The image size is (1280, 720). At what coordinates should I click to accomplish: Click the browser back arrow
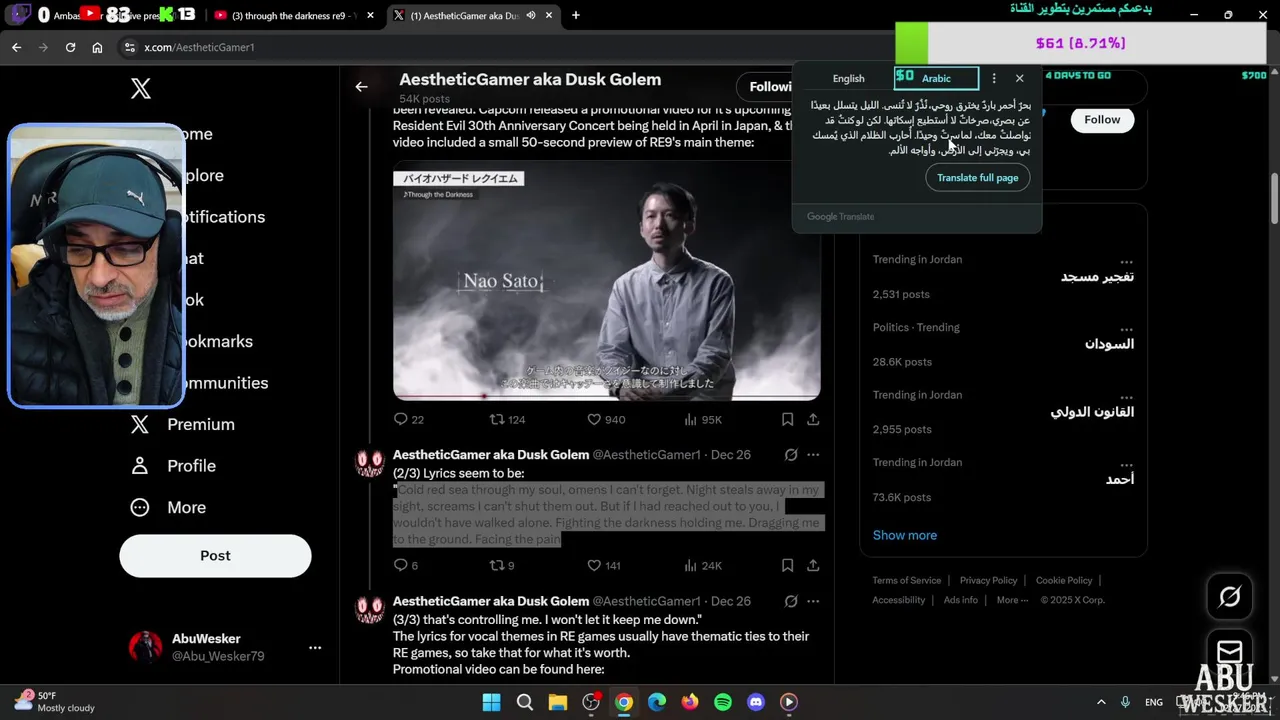[x=16, y=47]
